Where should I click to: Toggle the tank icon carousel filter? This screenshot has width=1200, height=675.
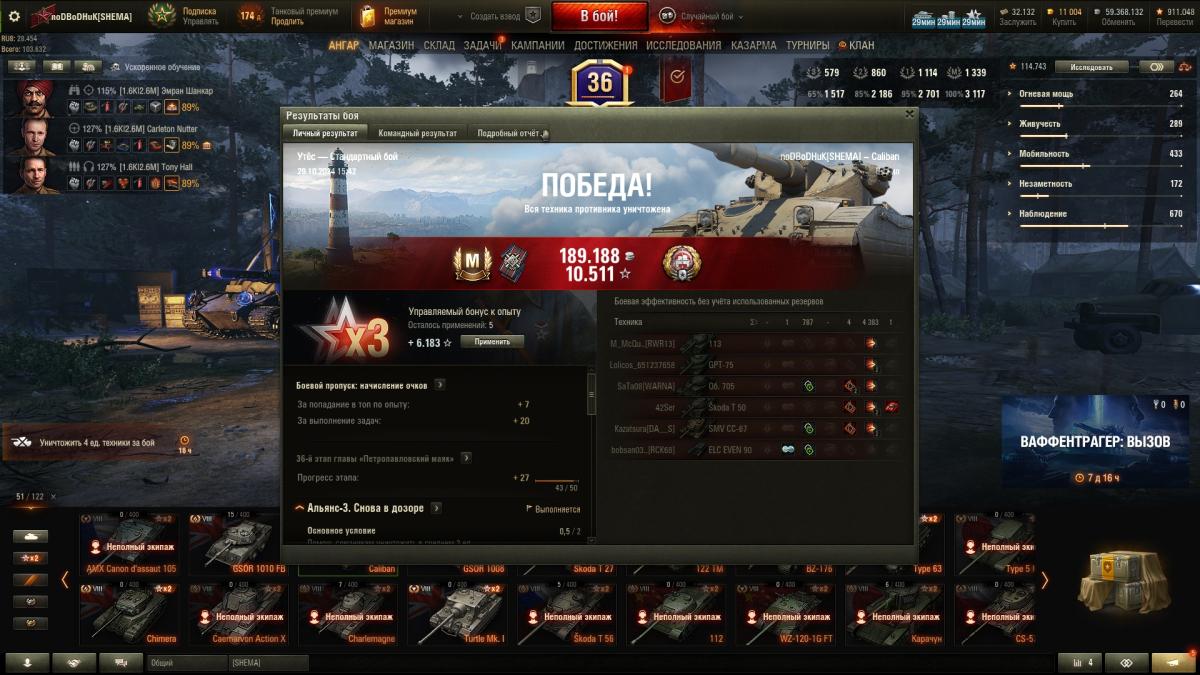(x=30, y=536)
